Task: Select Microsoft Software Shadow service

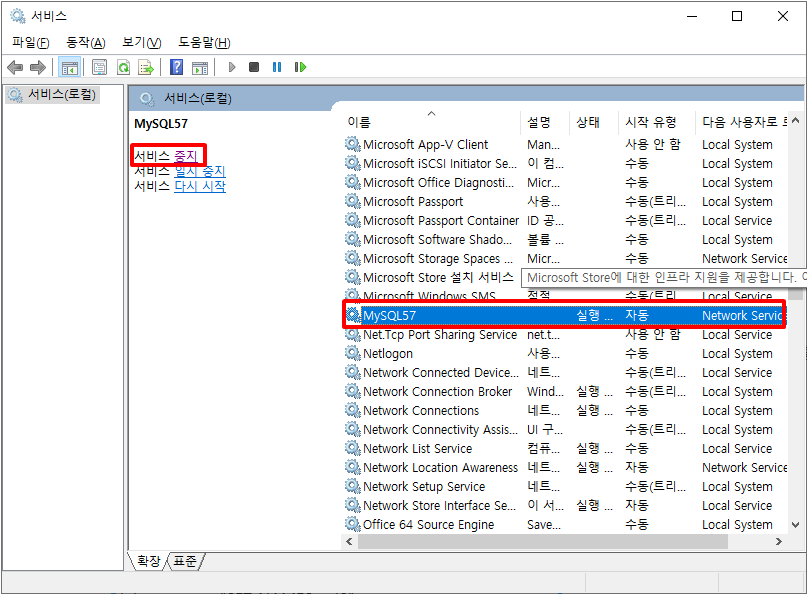Action: click(565, 240)
